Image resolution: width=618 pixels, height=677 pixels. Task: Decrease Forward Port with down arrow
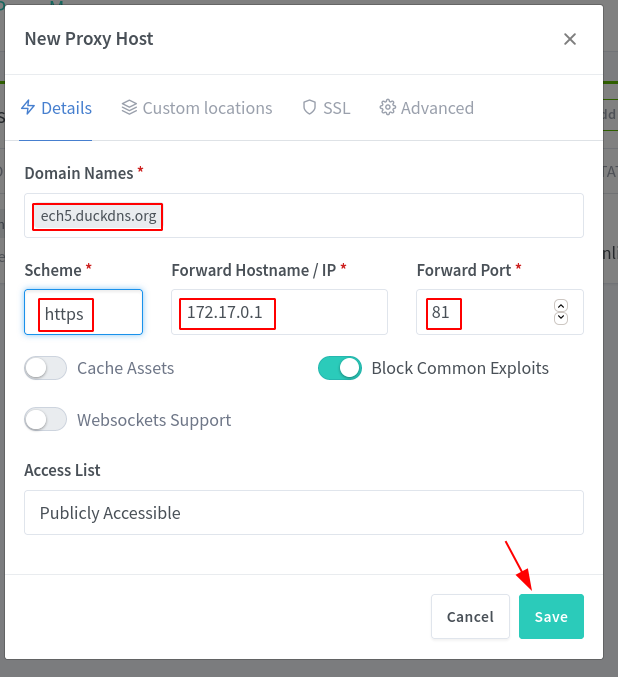point(561,318)
